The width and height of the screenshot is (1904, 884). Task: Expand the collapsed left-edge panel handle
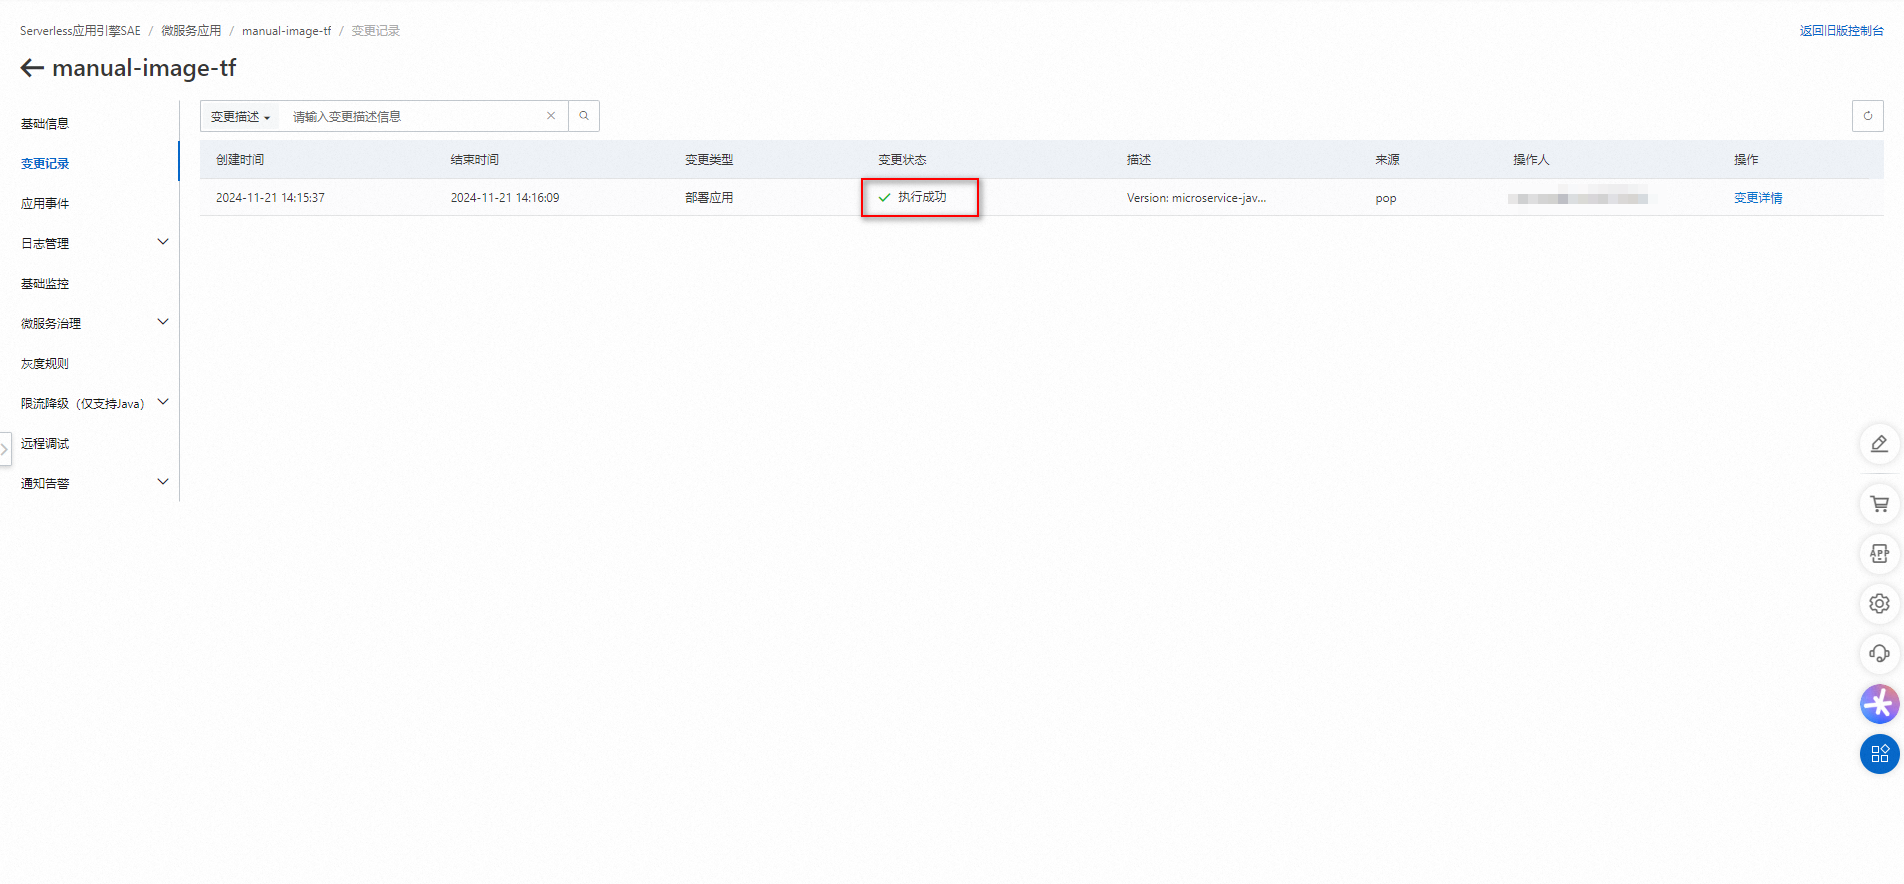click(5, 449)
